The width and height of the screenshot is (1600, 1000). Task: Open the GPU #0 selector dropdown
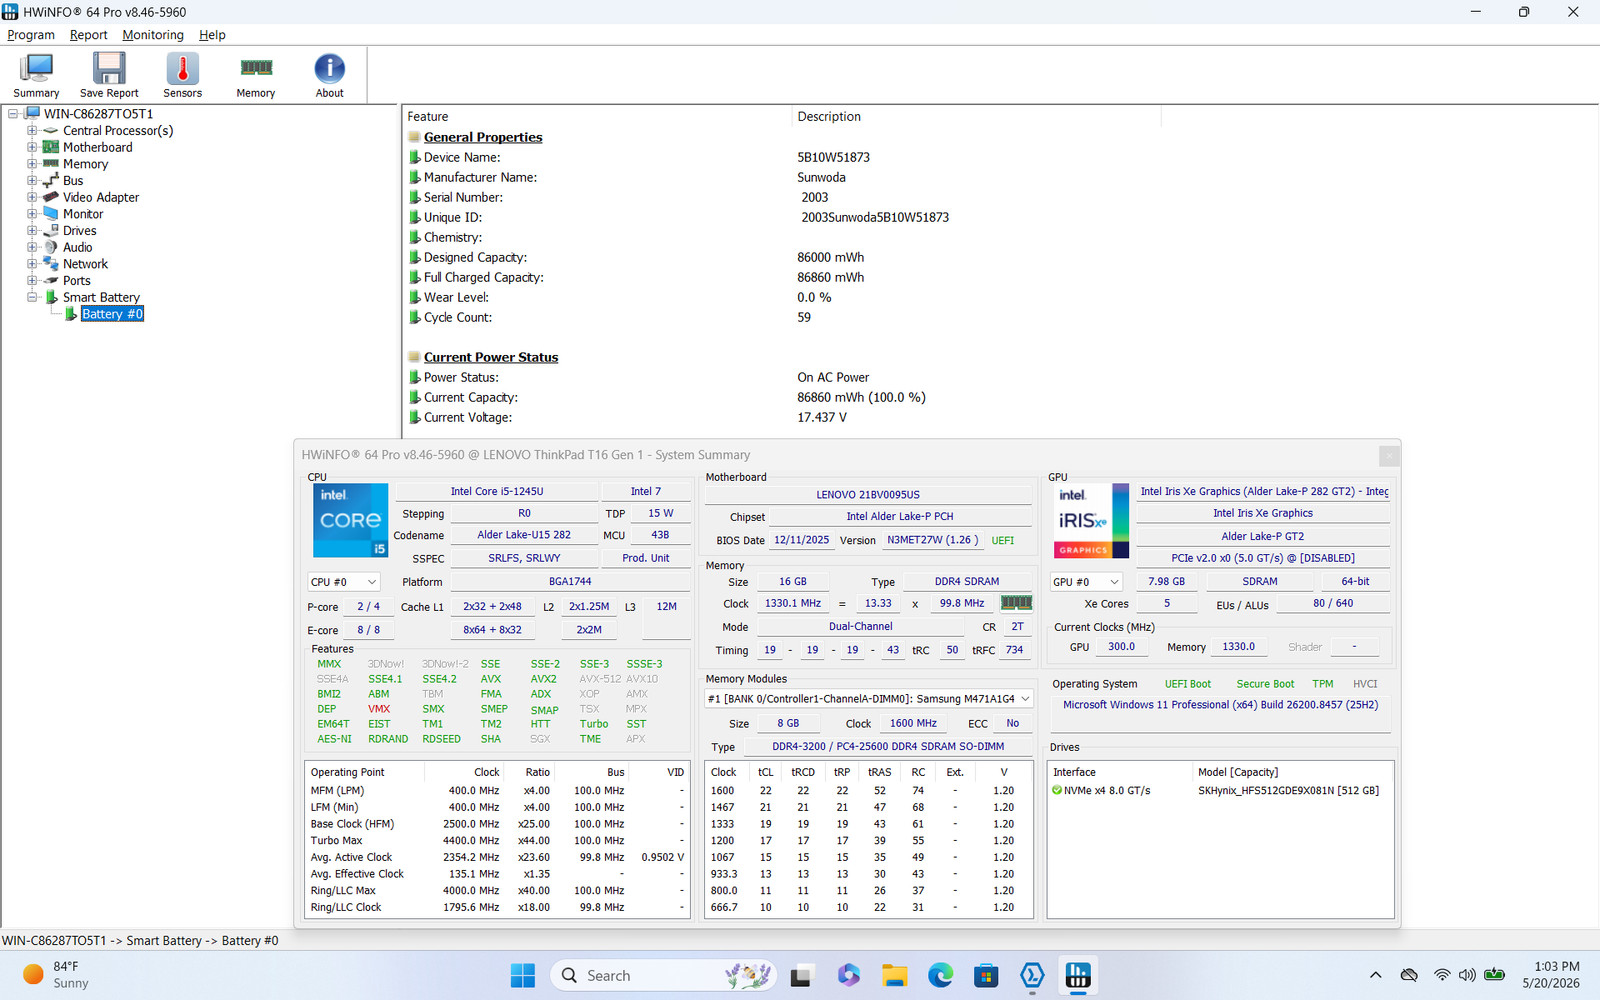[x=1086, y=582]
